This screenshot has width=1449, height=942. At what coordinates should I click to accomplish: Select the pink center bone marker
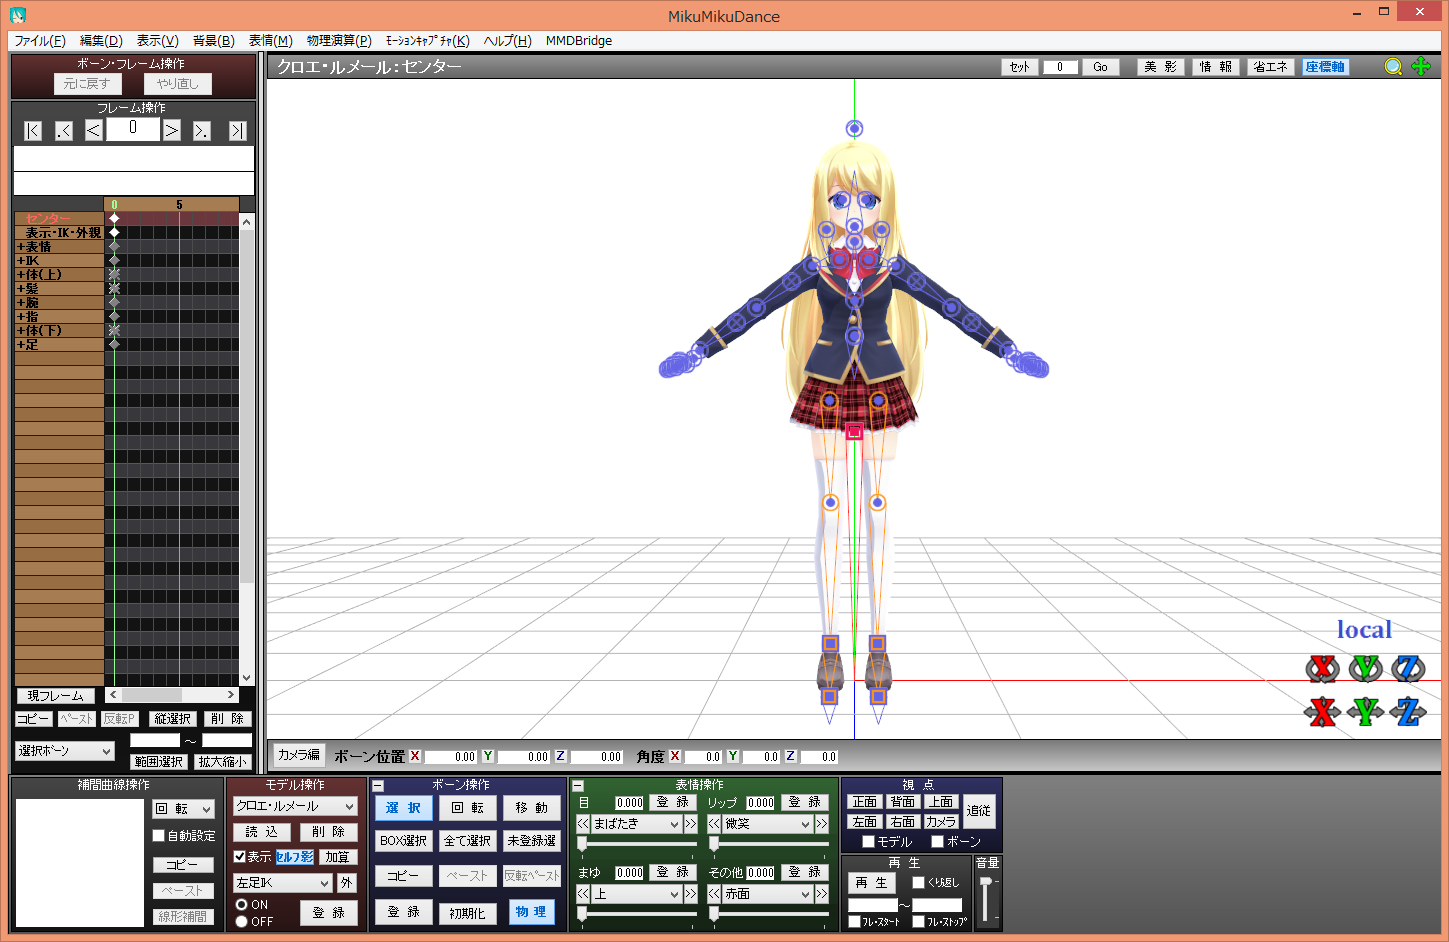[x=854, y=431]
